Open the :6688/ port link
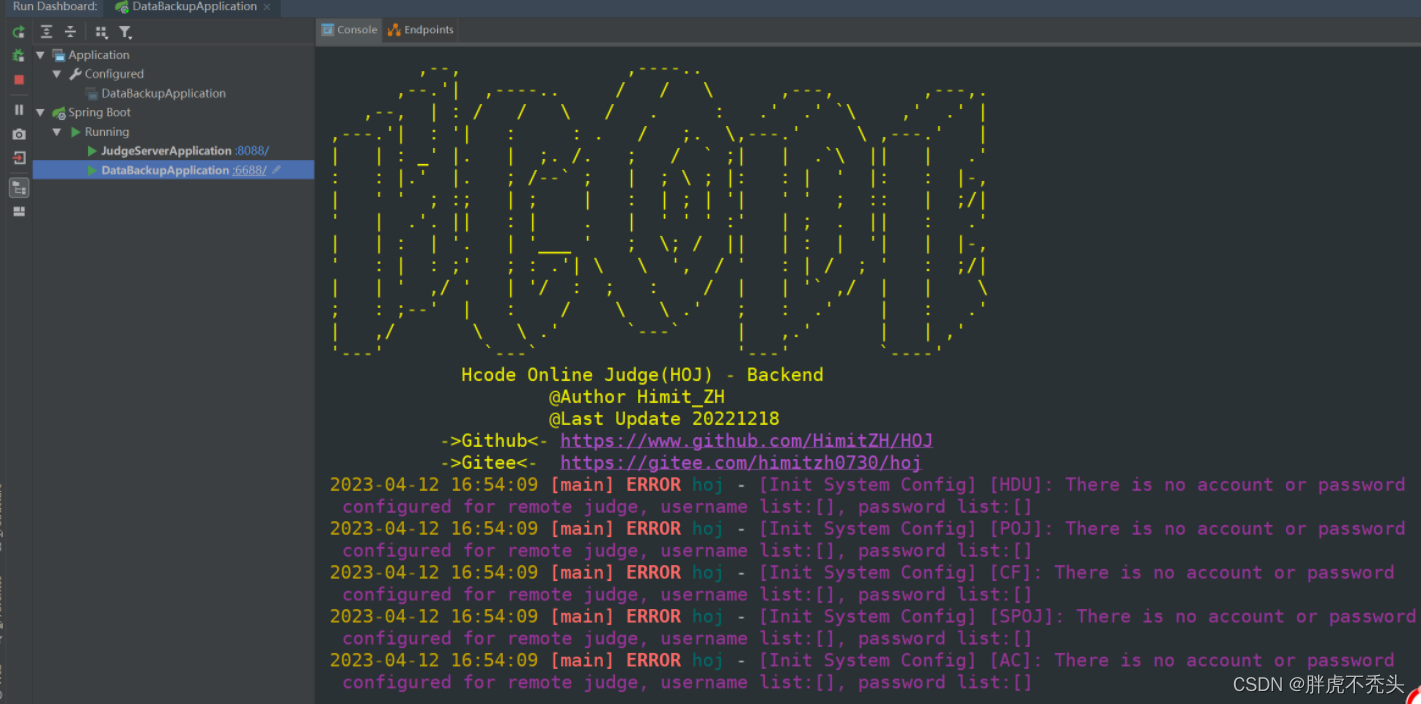Screen dimensions: 1421x704 [x=249, y=170]
